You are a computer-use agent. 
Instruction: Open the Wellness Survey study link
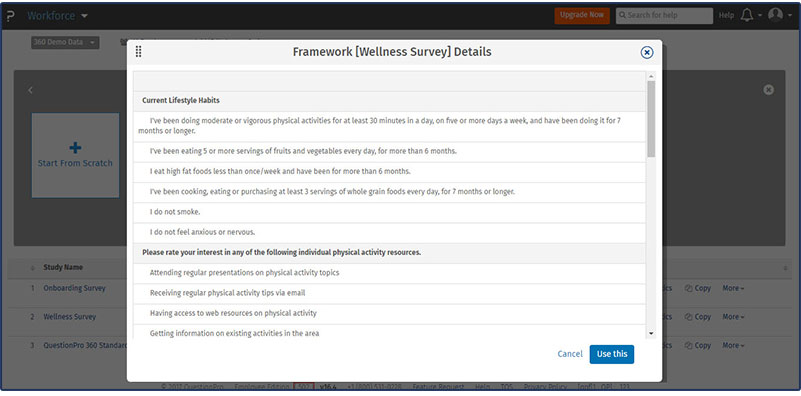(69, 317)
